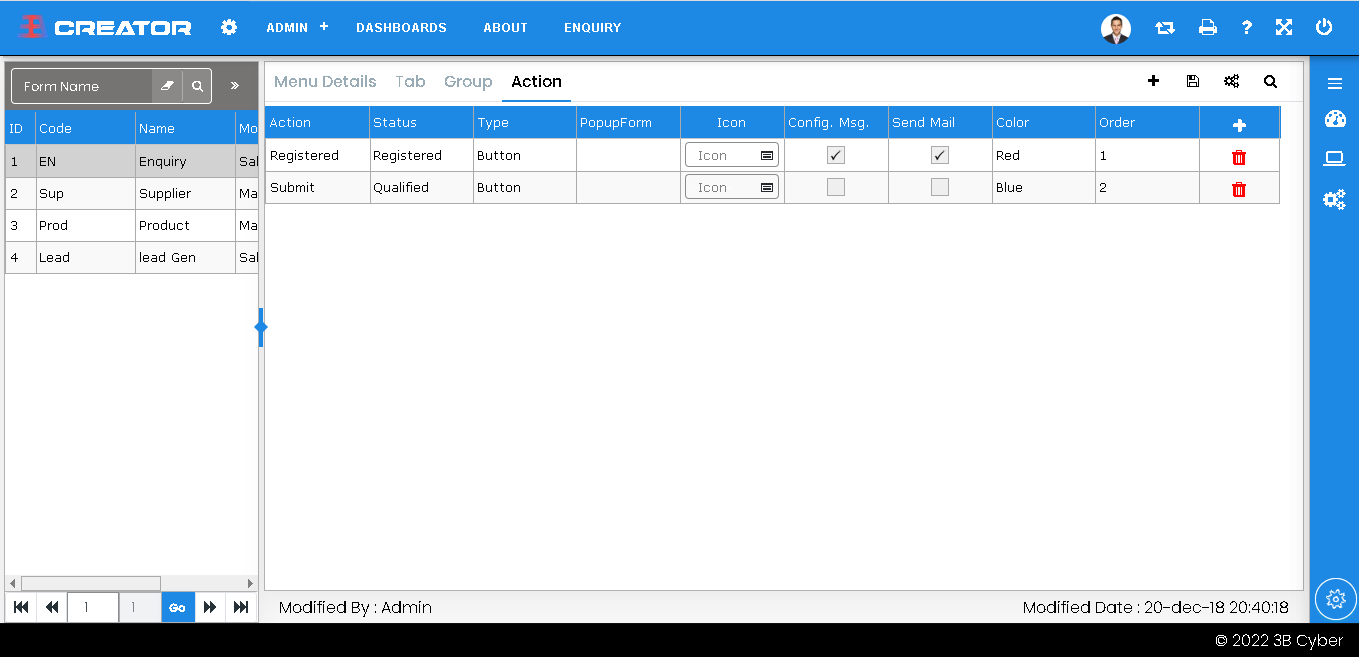This screenshot has height=657, width=1360.
Task: Click the power logout icon
Action: [x=1324, y=28]
